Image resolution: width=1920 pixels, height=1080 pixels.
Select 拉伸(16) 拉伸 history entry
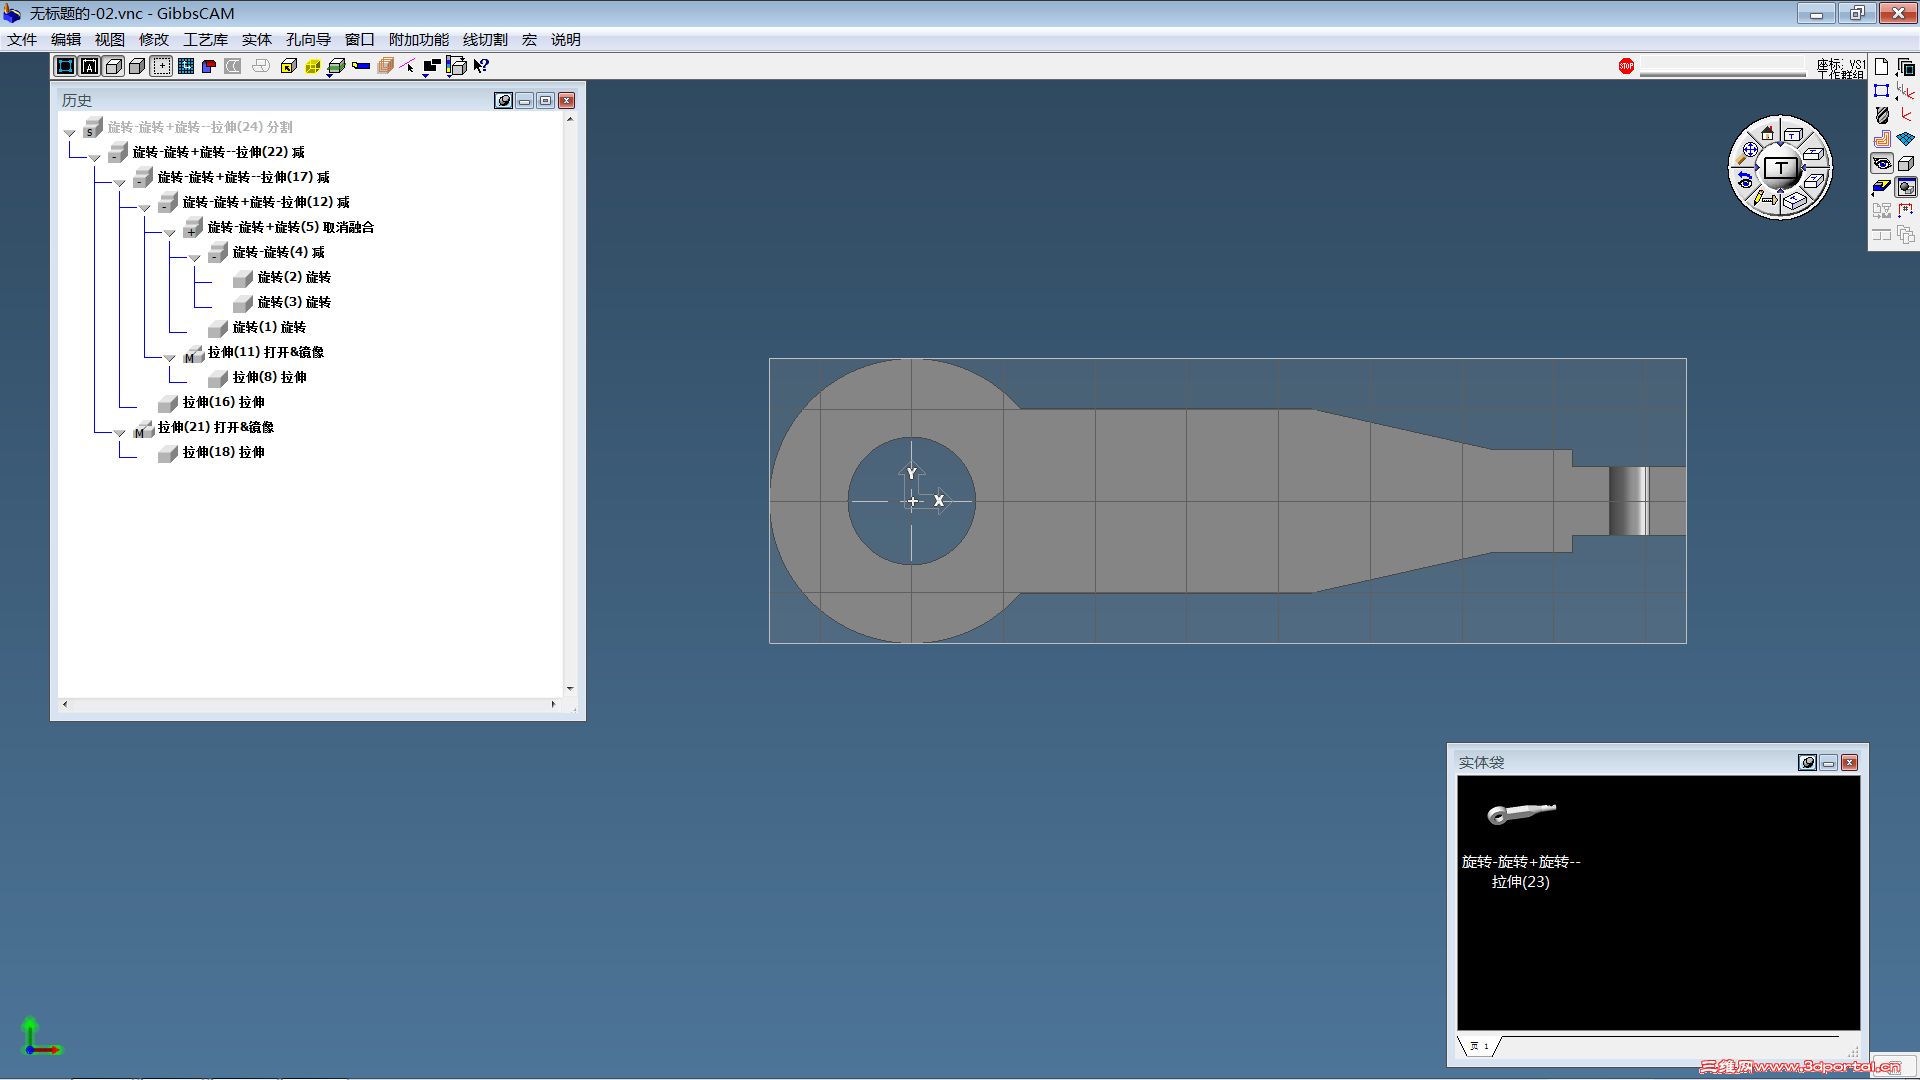[223, 402]
